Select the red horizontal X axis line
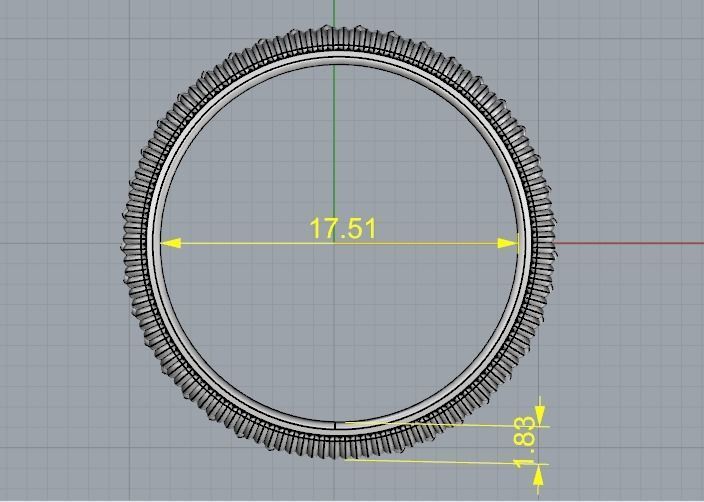Viewport: 704px width, 502px height. point(629,243)
